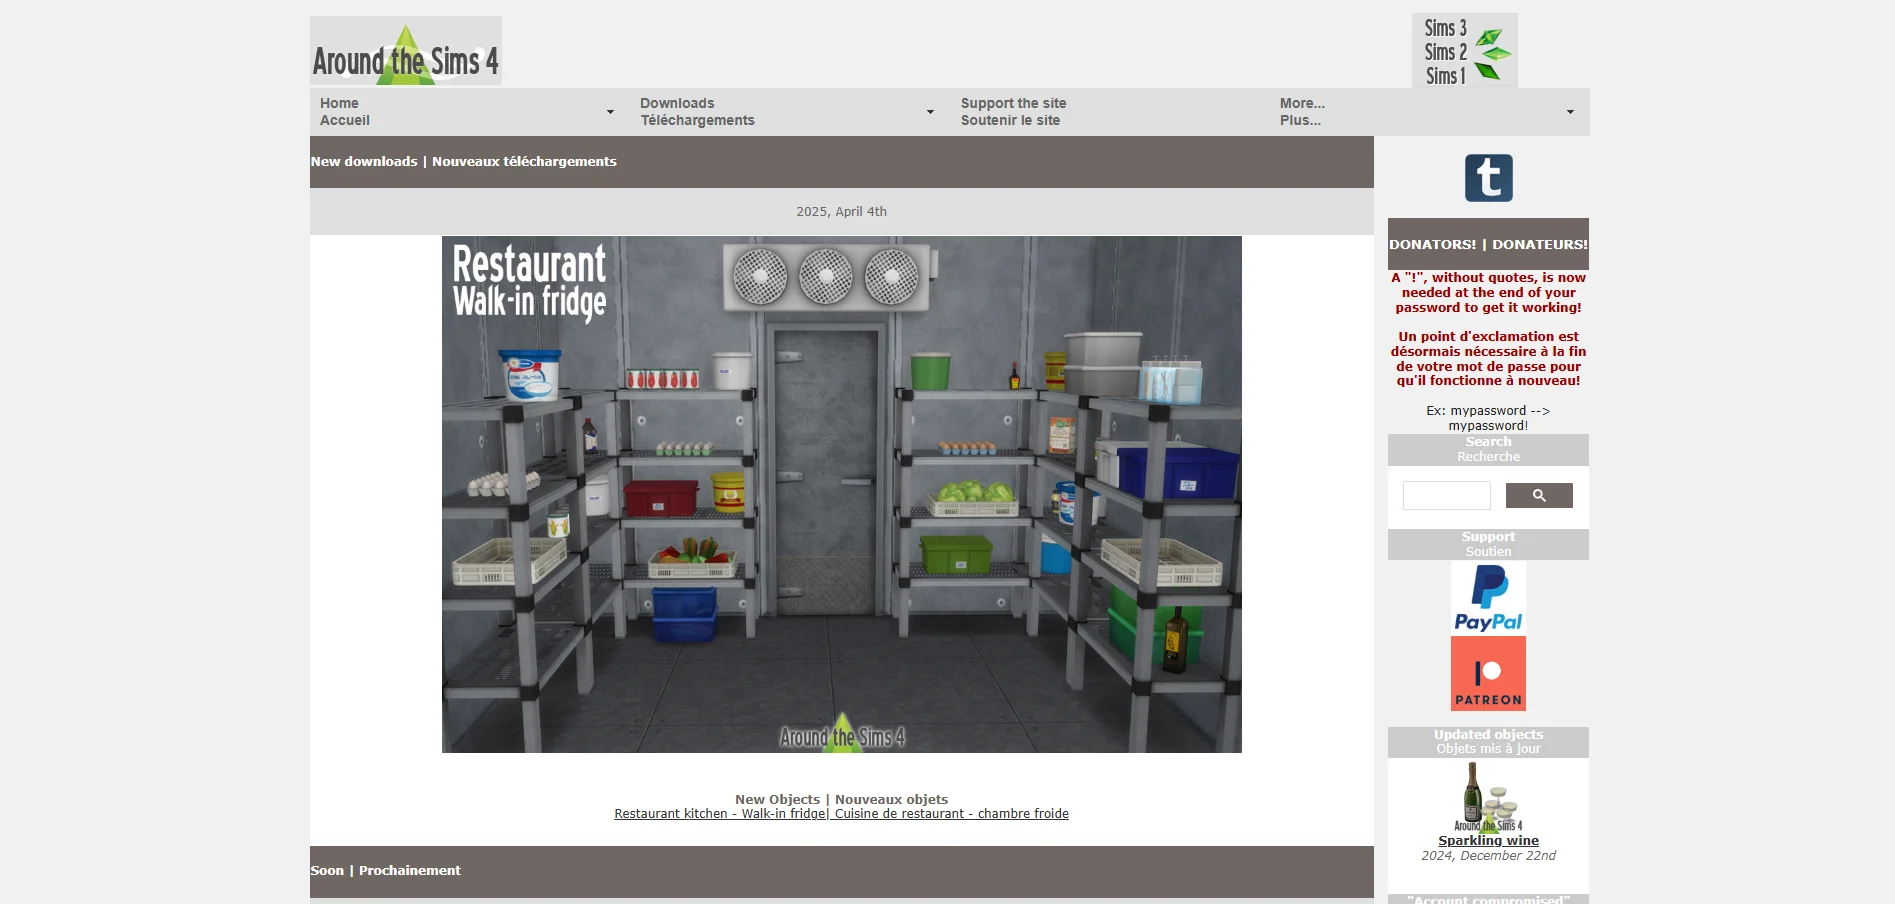The height and width of the screenshot is (904, 1895).
Task: Expand the Home menu dropdown arrow
Action: 610,112
